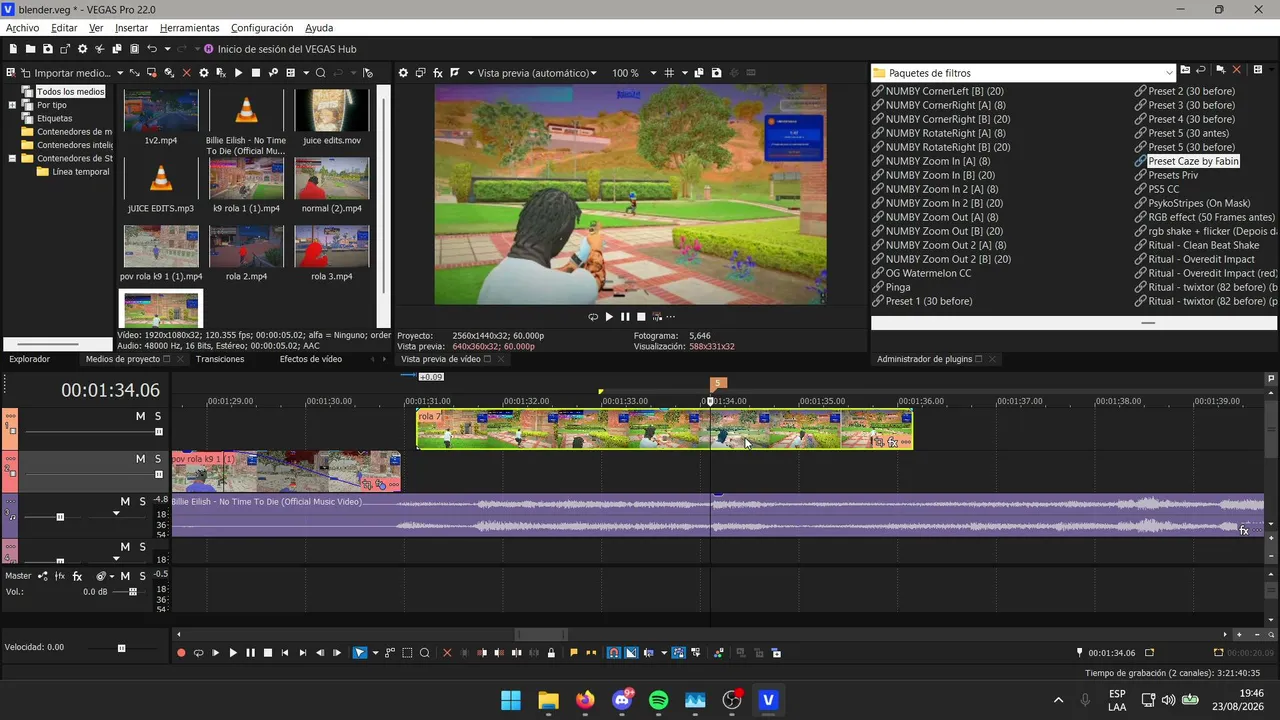Insert a marker with the yellow flag icon

pyautogui.click(x=574, y=653)
